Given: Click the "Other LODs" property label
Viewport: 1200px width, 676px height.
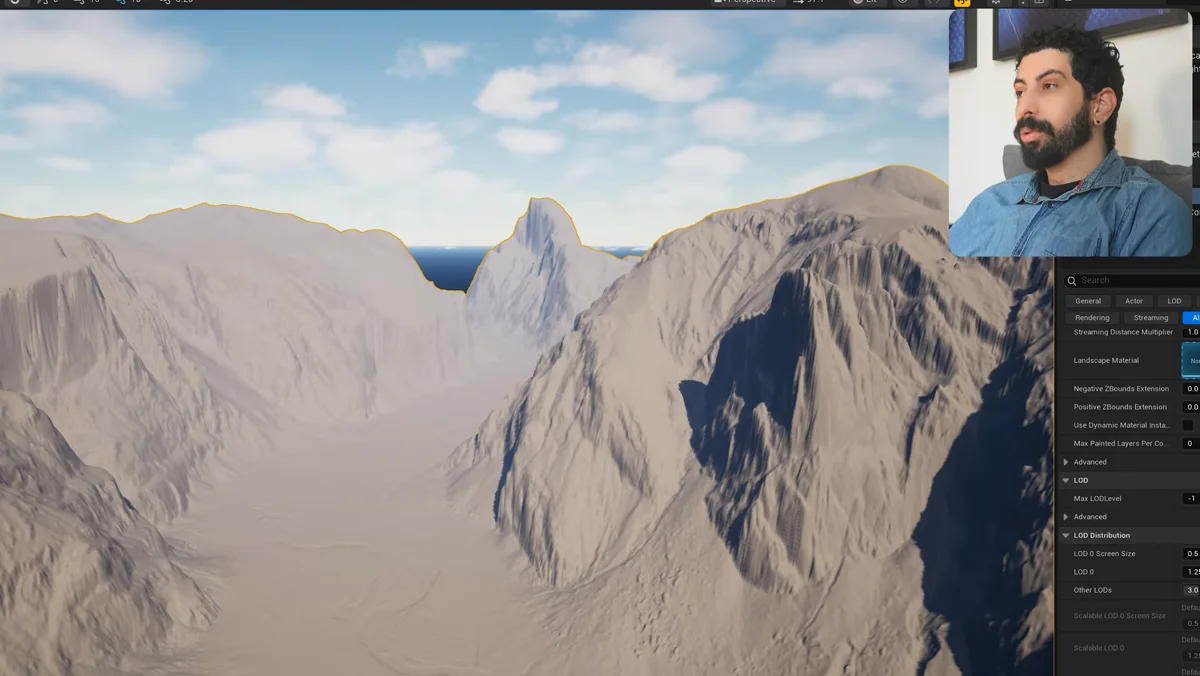Looking at the screenshot, I should coord(1092,590).
